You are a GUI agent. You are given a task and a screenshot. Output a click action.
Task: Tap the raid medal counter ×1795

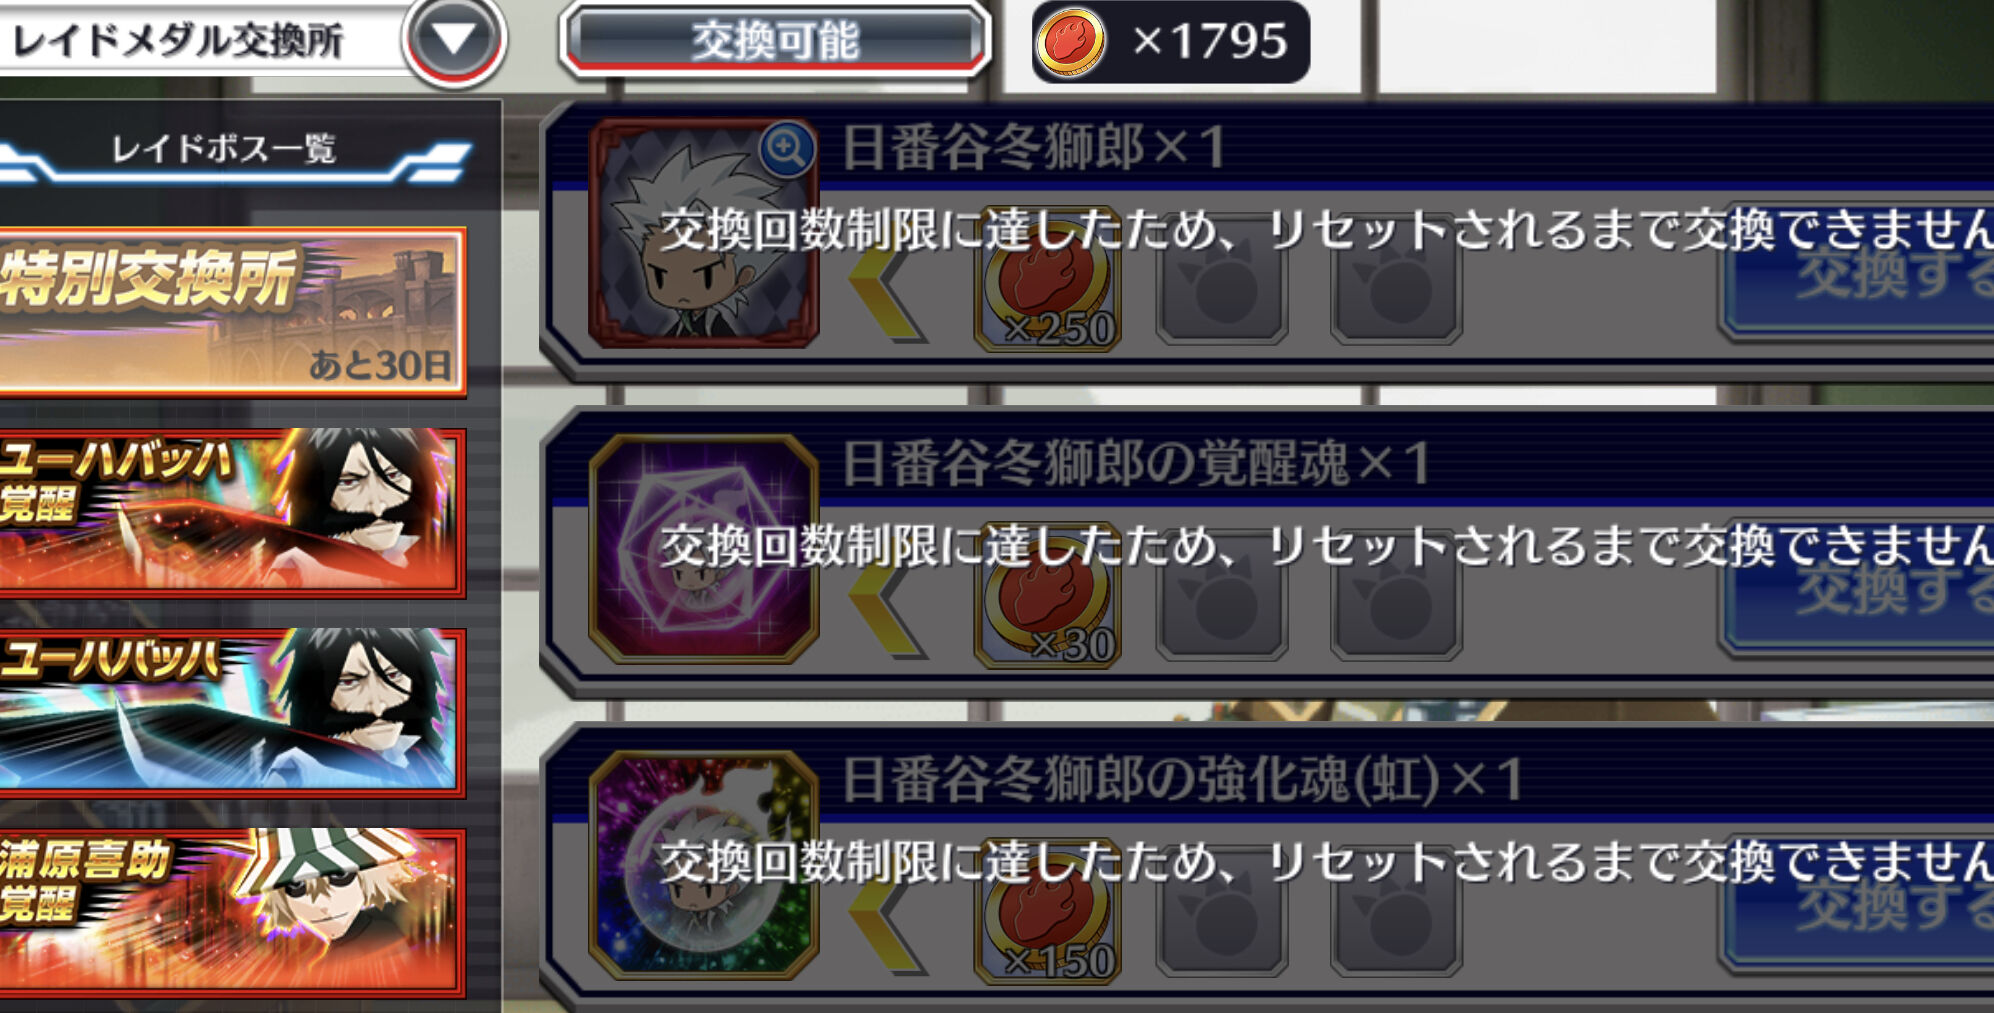tap(1170, 42)
